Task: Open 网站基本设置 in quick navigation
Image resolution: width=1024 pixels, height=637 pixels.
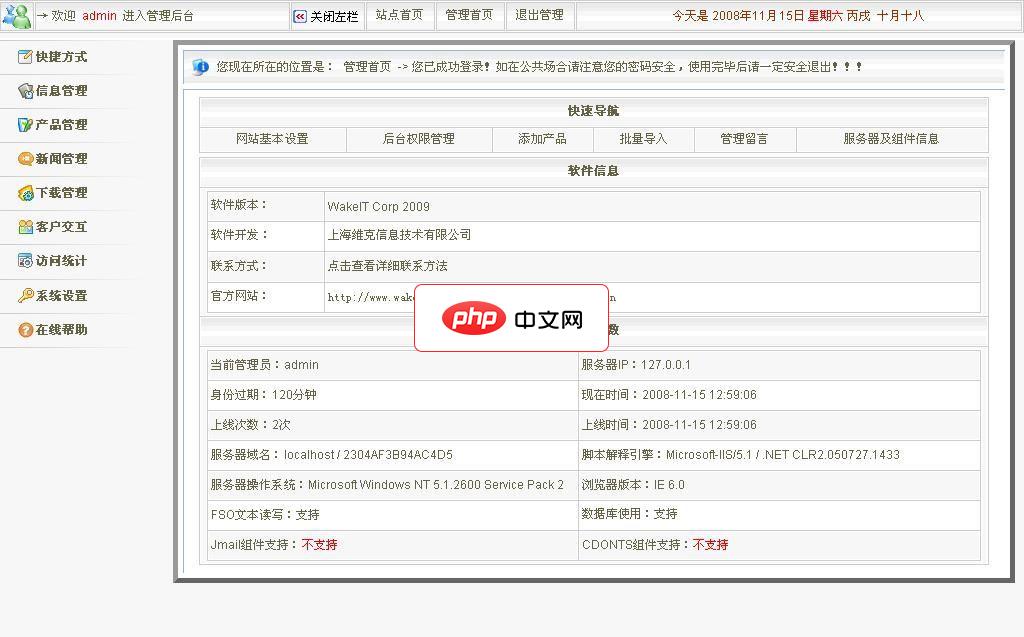Action: (x=272, y=140)
